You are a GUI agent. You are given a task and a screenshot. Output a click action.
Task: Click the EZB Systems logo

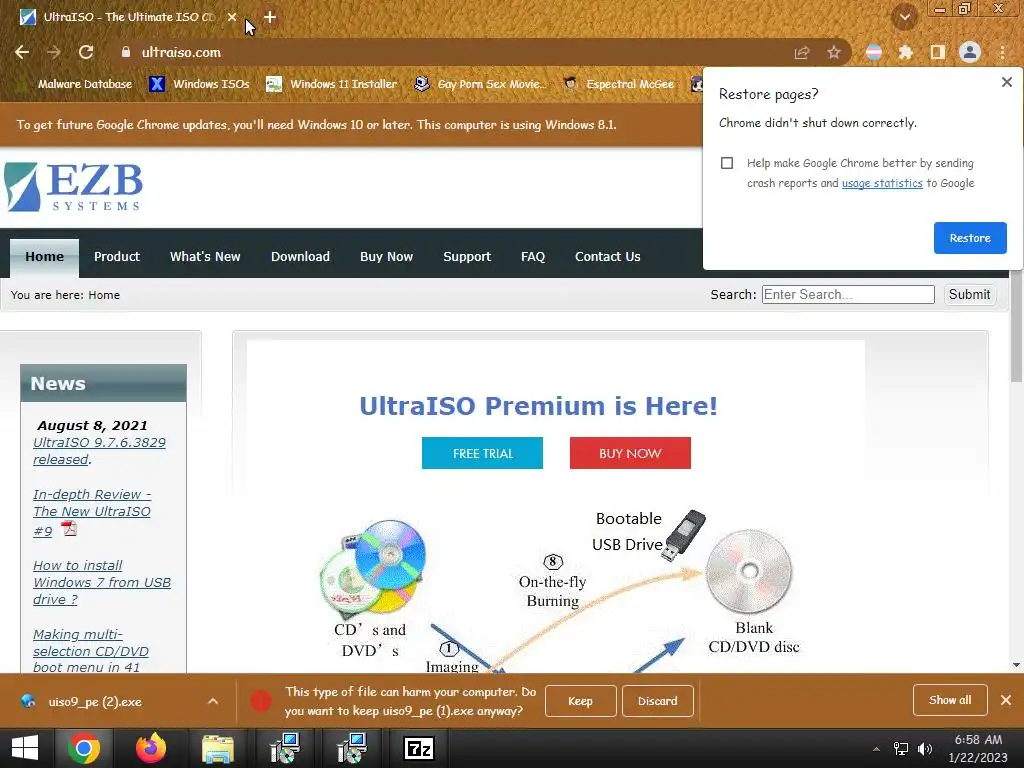tap(73, 187)
